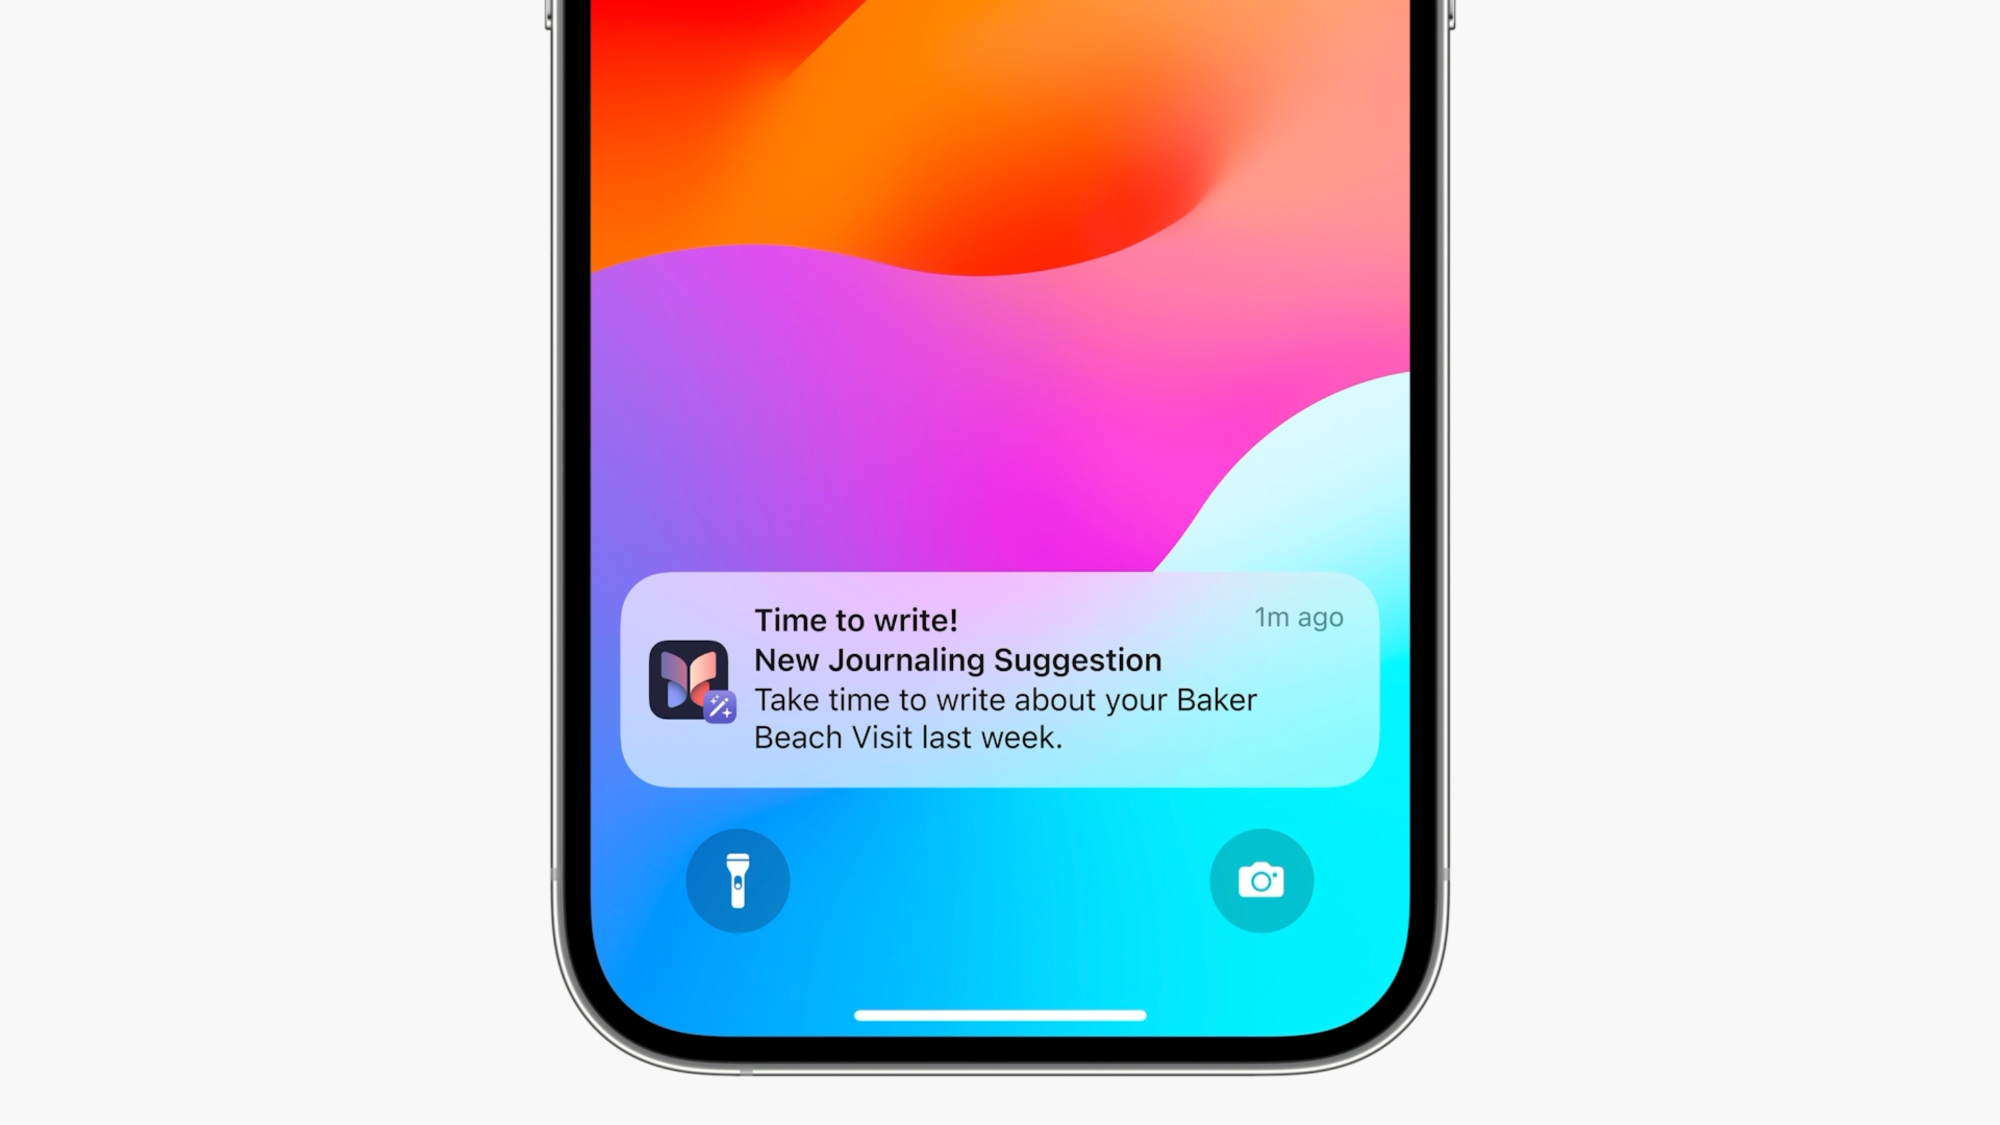Access lock screen camera button

[x=1260, y=879]
